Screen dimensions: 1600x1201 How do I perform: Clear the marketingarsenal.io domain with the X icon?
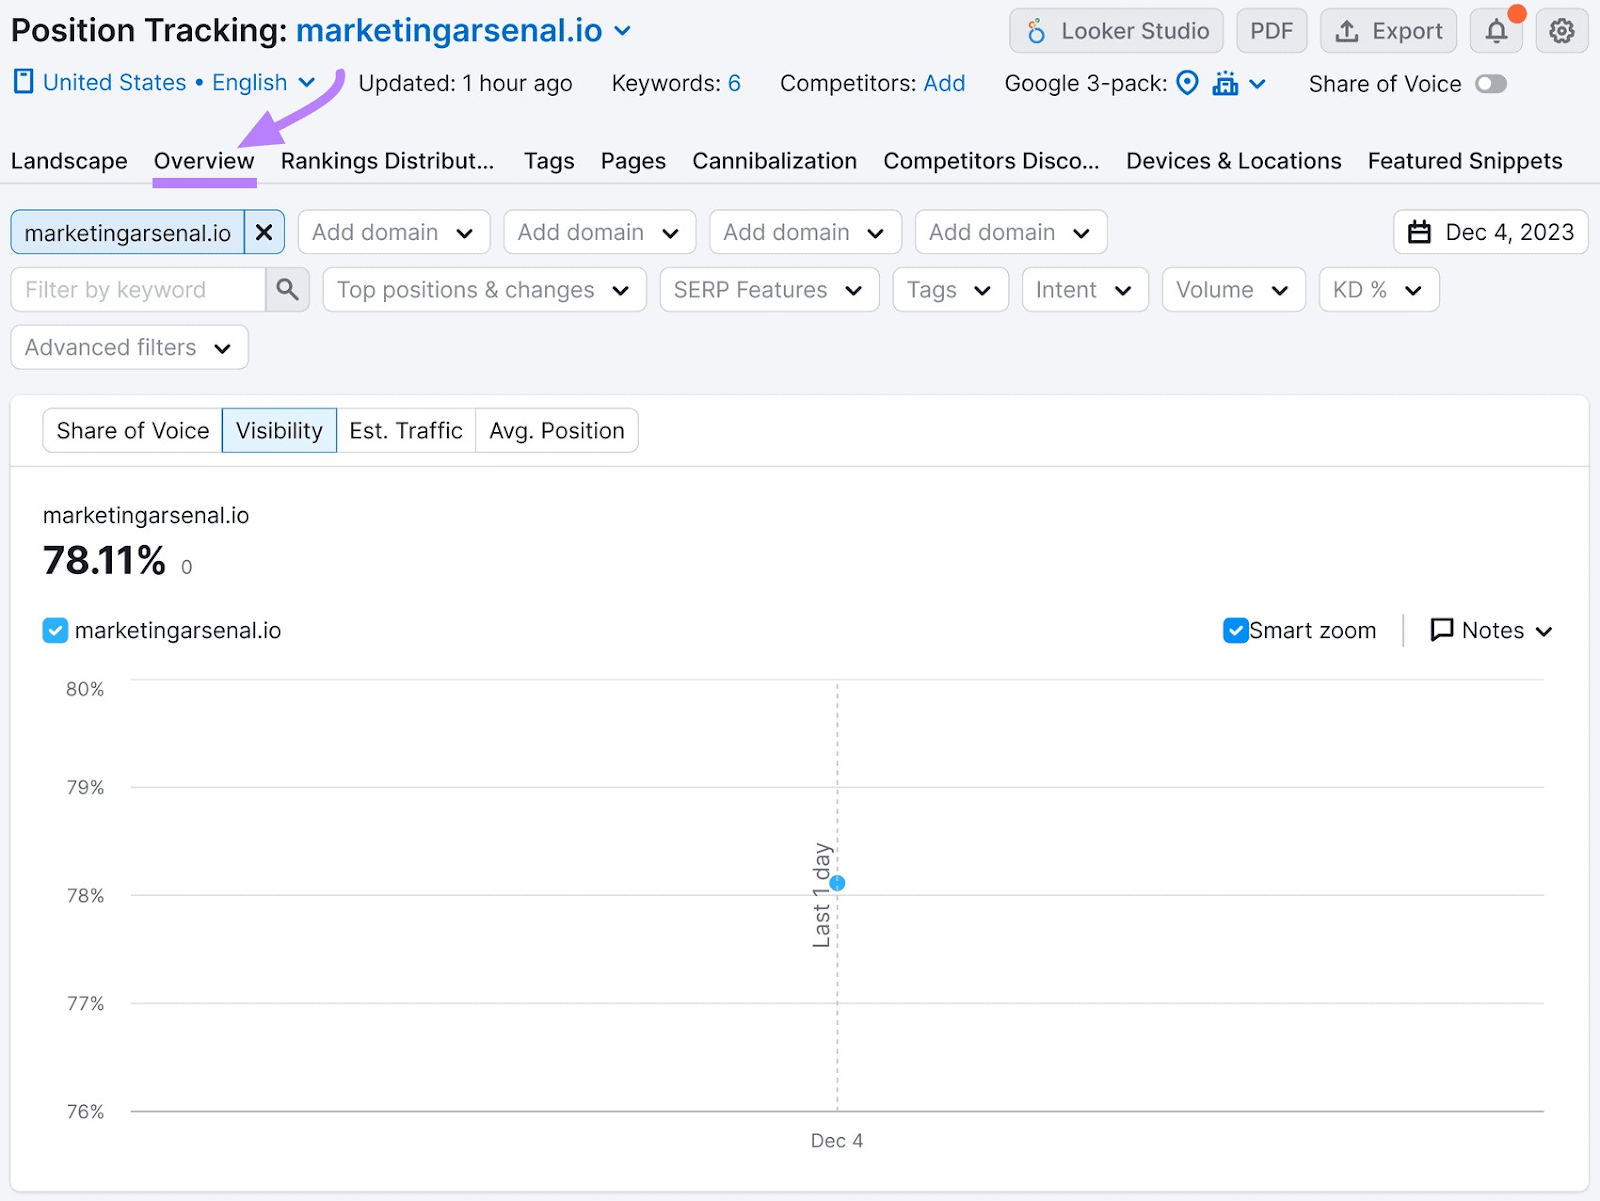(264, 231)
